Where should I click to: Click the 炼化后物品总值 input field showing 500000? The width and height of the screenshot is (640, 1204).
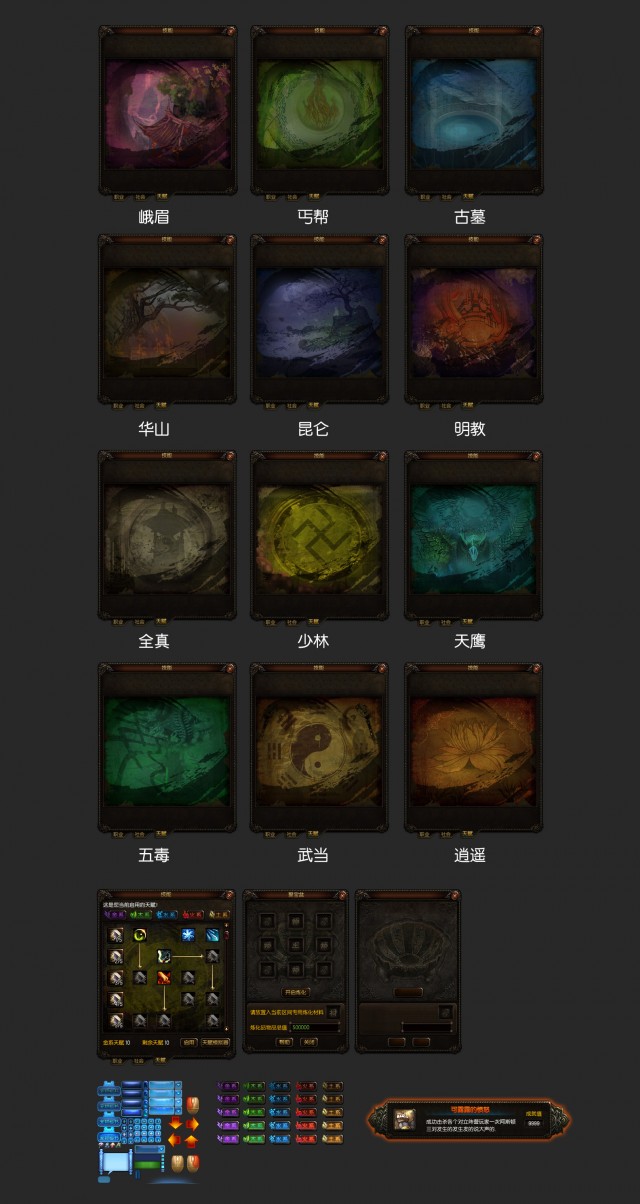click(x=315, y=1027)
